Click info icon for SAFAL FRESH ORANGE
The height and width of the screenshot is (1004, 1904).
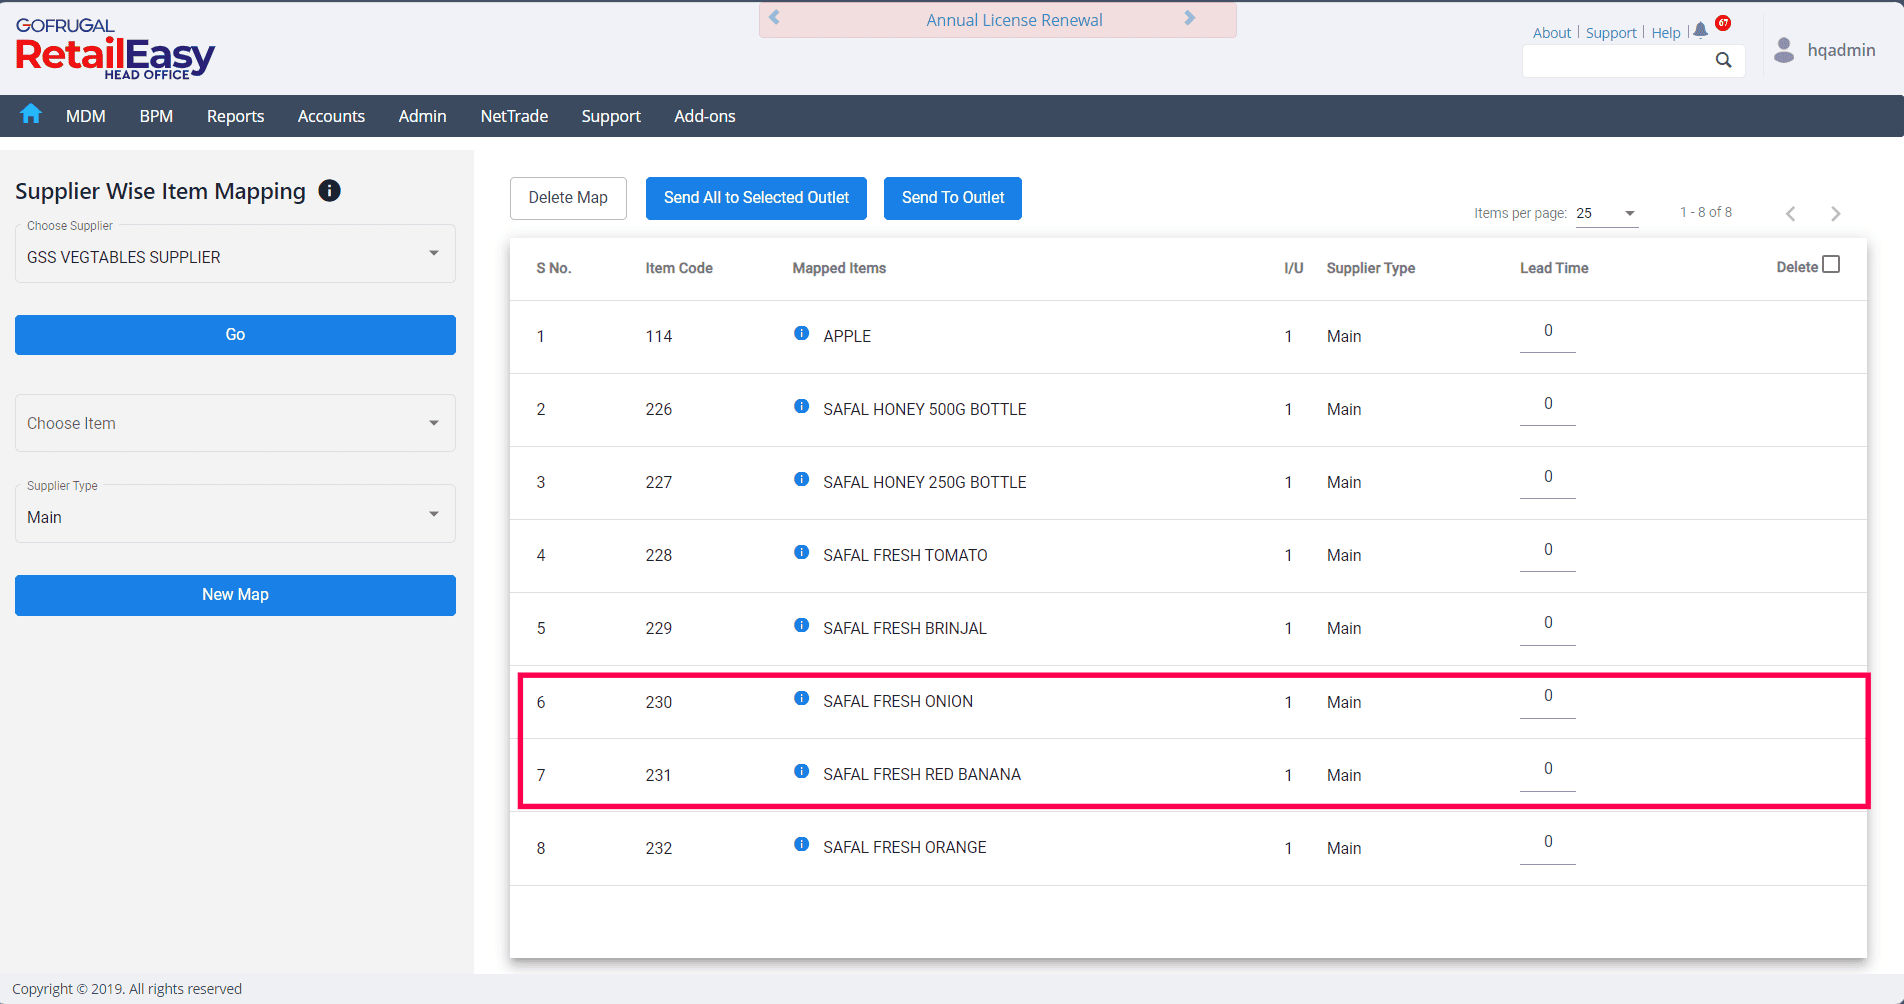click(801, 844)
